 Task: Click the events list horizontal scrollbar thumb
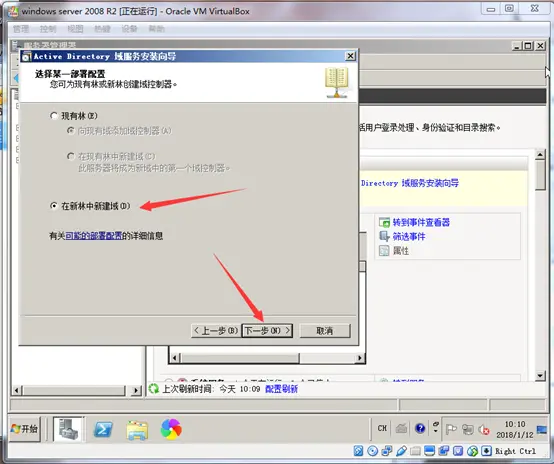(240, 358)
